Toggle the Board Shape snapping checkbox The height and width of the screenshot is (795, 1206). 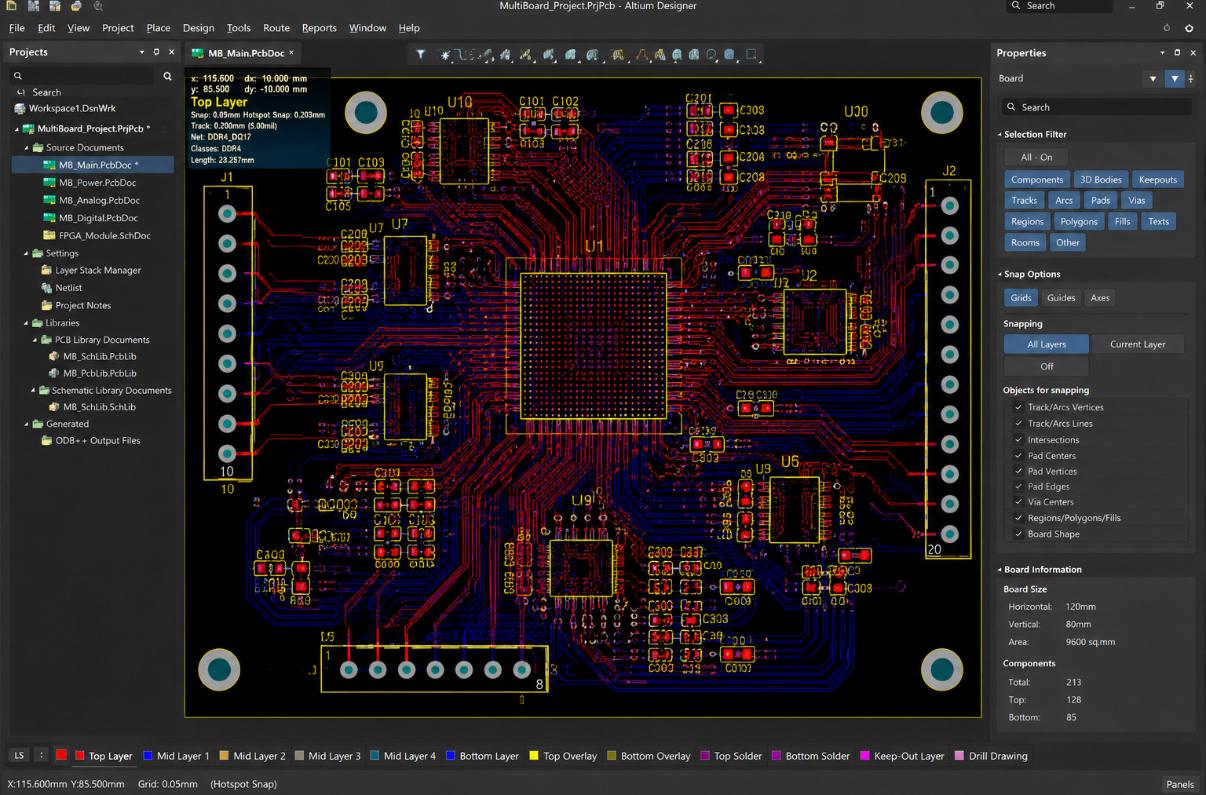coord(1018,534)
